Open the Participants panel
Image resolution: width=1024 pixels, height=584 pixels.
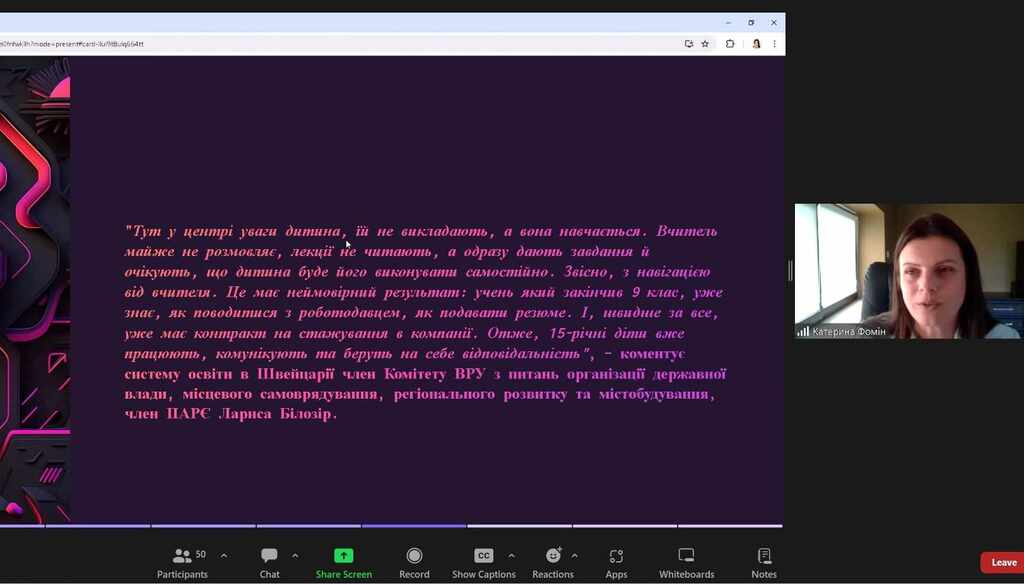(182, 557)
